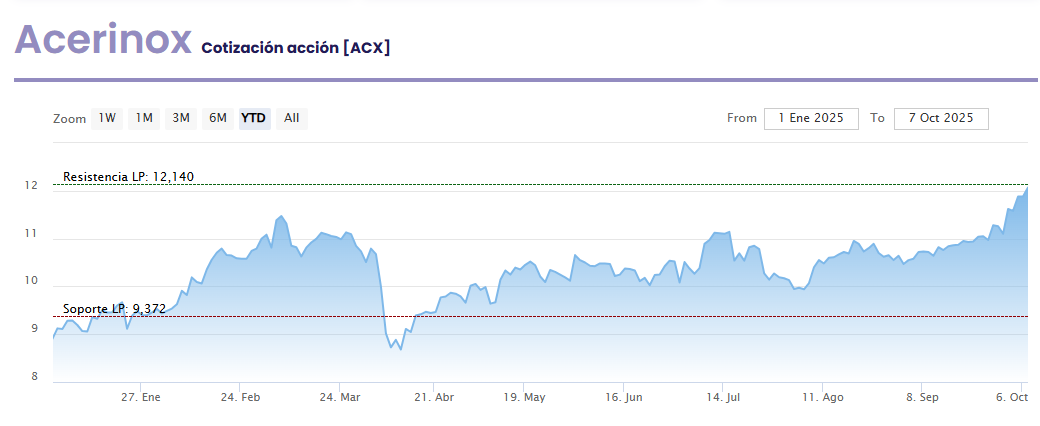Click the From date field
The width and height of the screenshot is (1040, 426).
click(811, 118)
